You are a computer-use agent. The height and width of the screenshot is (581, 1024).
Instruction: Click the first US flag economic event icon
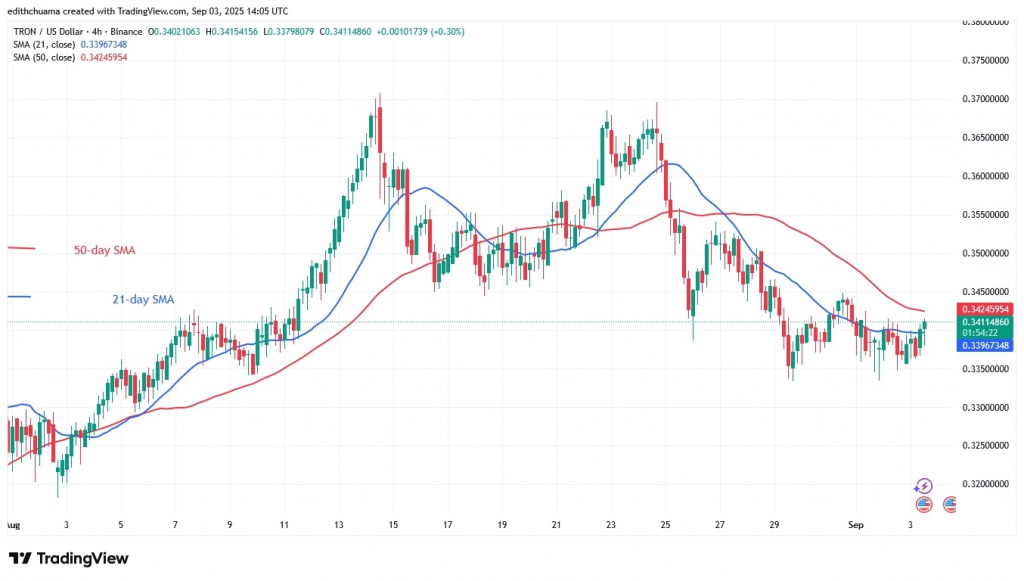[923, 504]
